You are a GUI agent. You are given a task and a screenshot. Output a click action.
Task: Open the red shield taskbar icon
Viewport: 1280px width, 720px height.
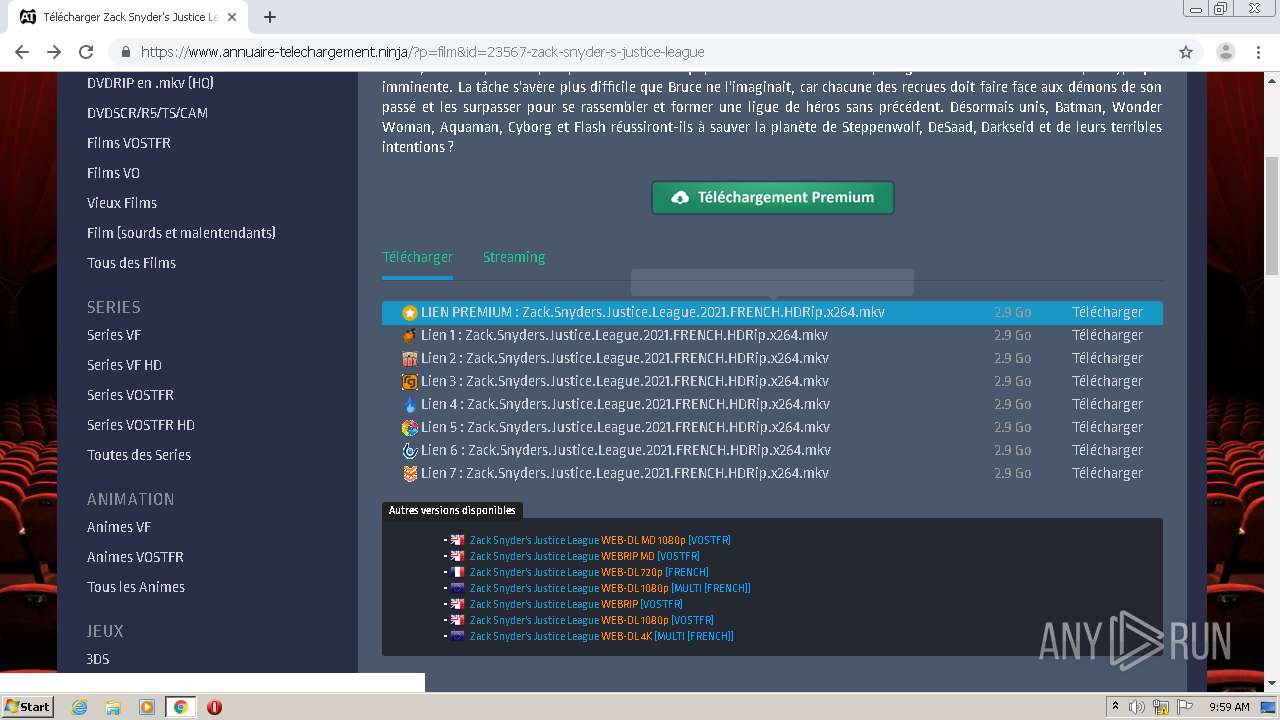pyautogui.click(x=214, y=707)
